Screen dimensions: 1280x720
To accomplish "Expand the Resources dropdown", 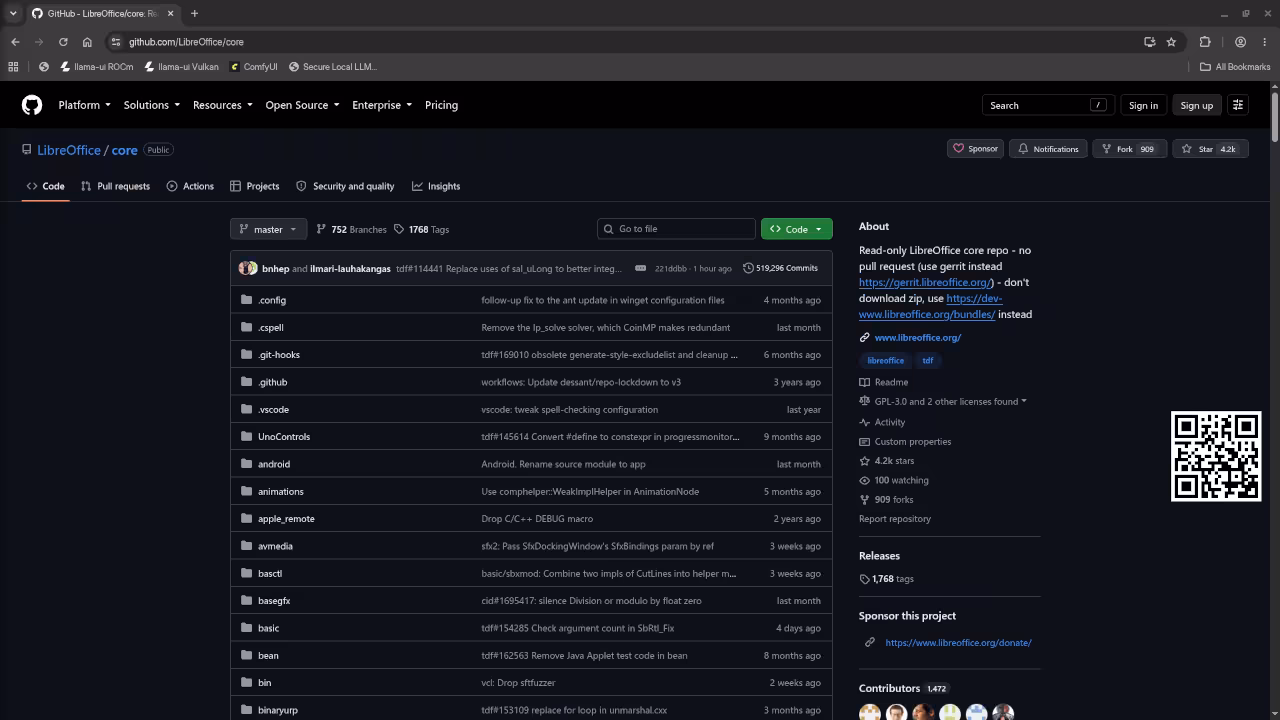I will pyautogui.click(x=223, y=105).
